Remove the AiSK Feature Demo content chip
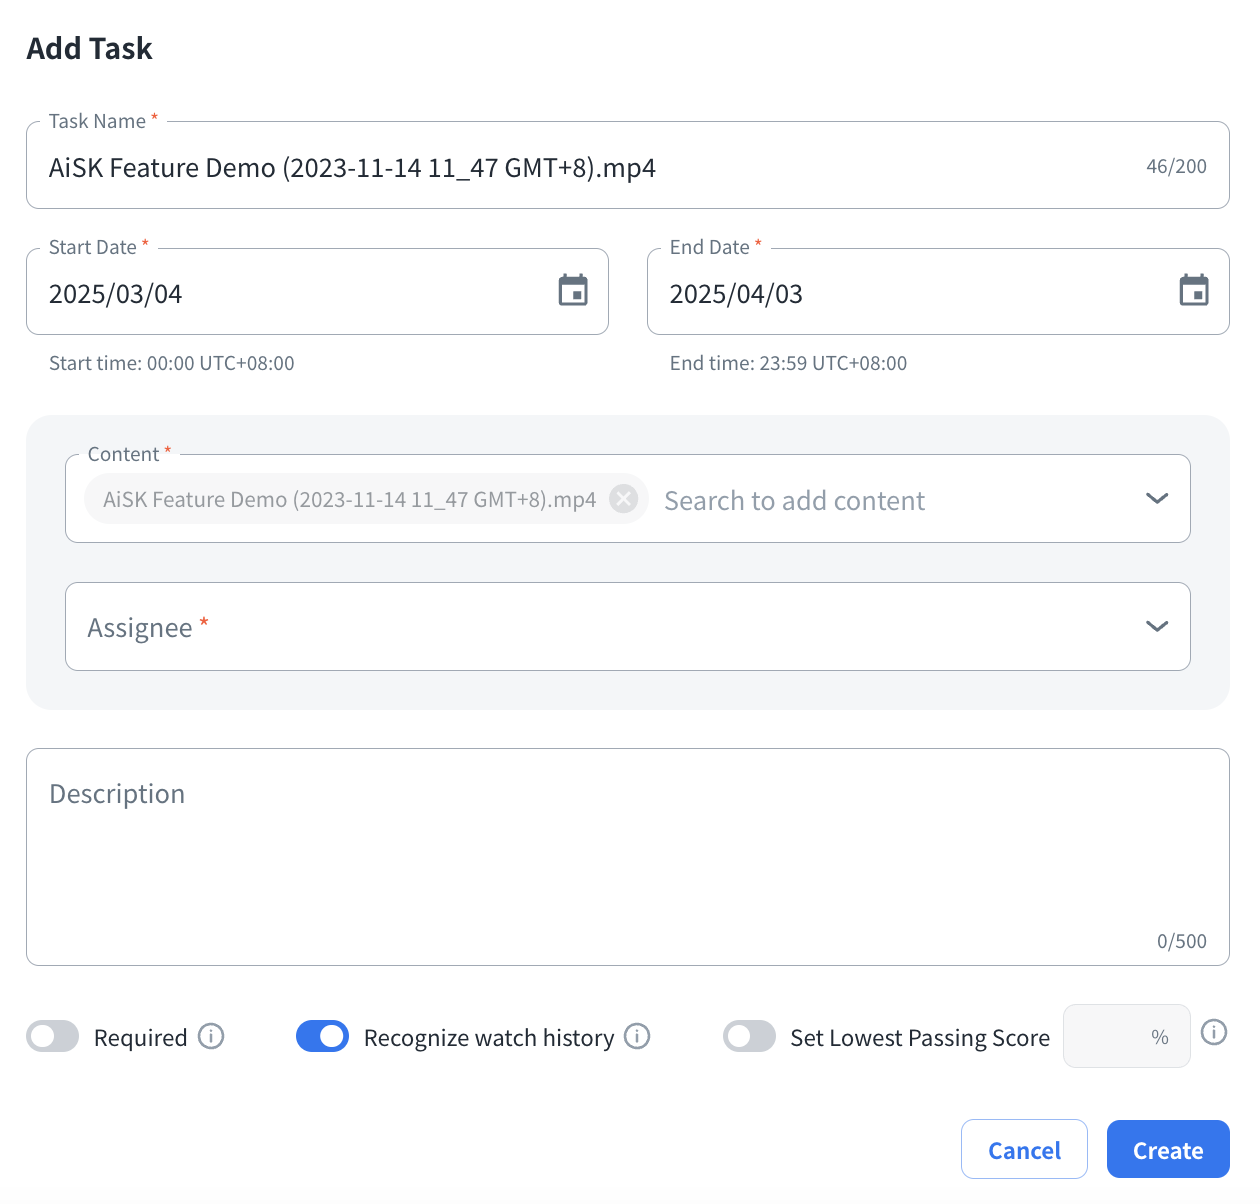The image size is (1260, 1204). (624, 498)
